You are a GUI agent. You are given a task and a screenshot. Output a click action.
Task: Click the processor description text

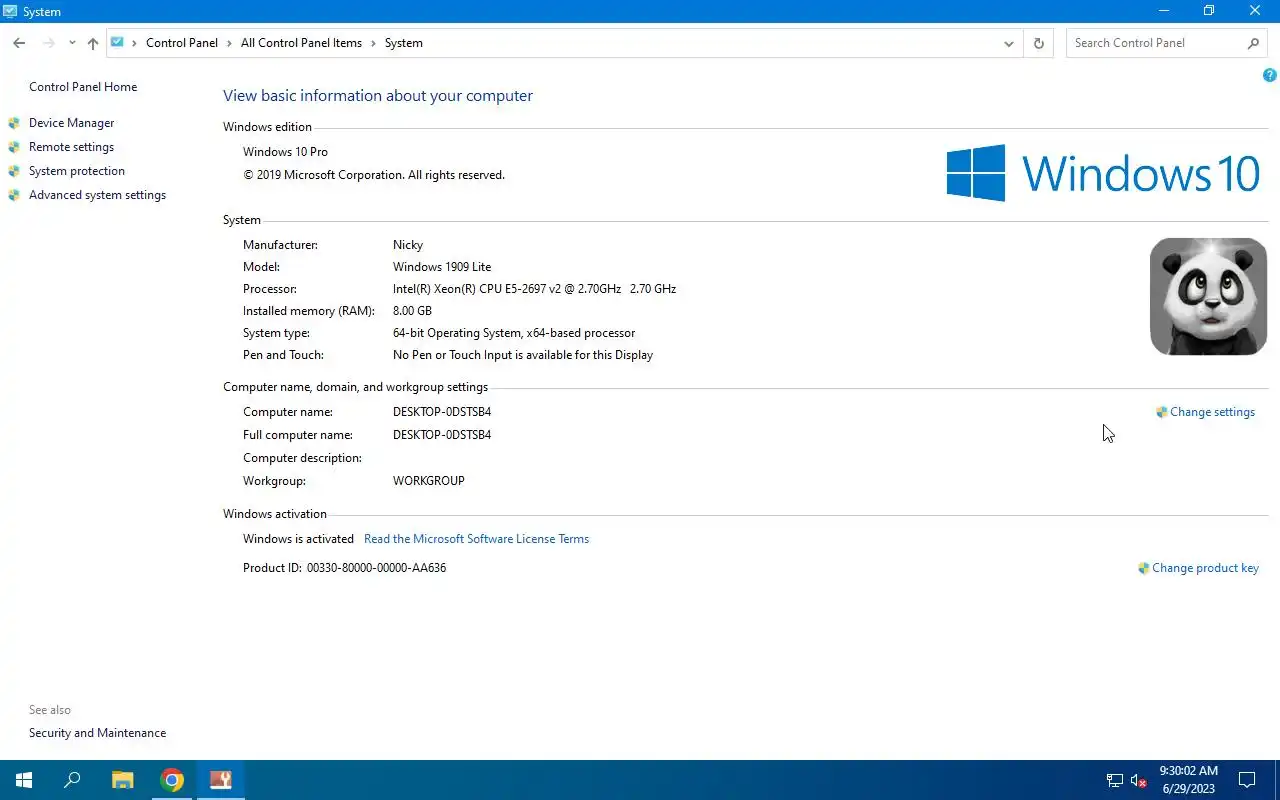[534, 289]
